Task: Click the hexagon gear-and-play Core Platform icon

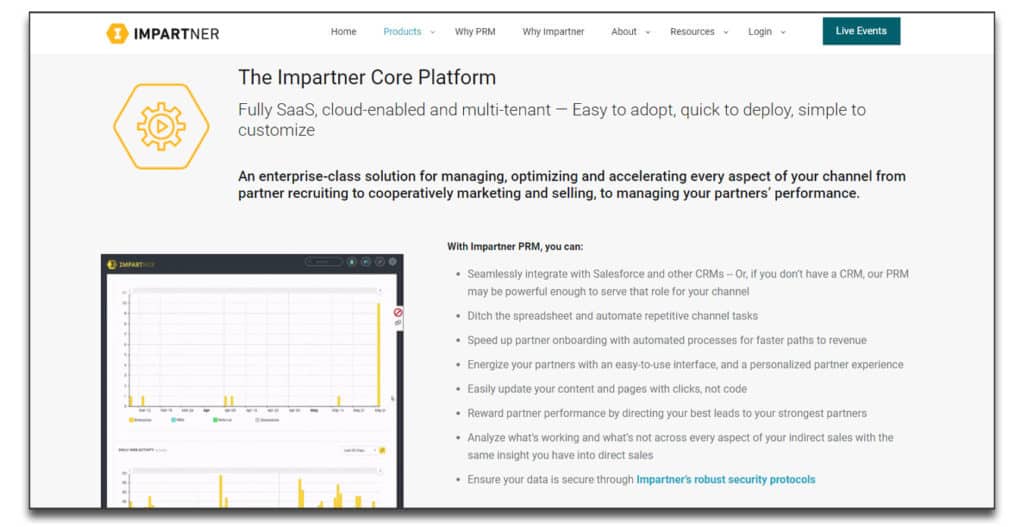Action: [161, 126]
